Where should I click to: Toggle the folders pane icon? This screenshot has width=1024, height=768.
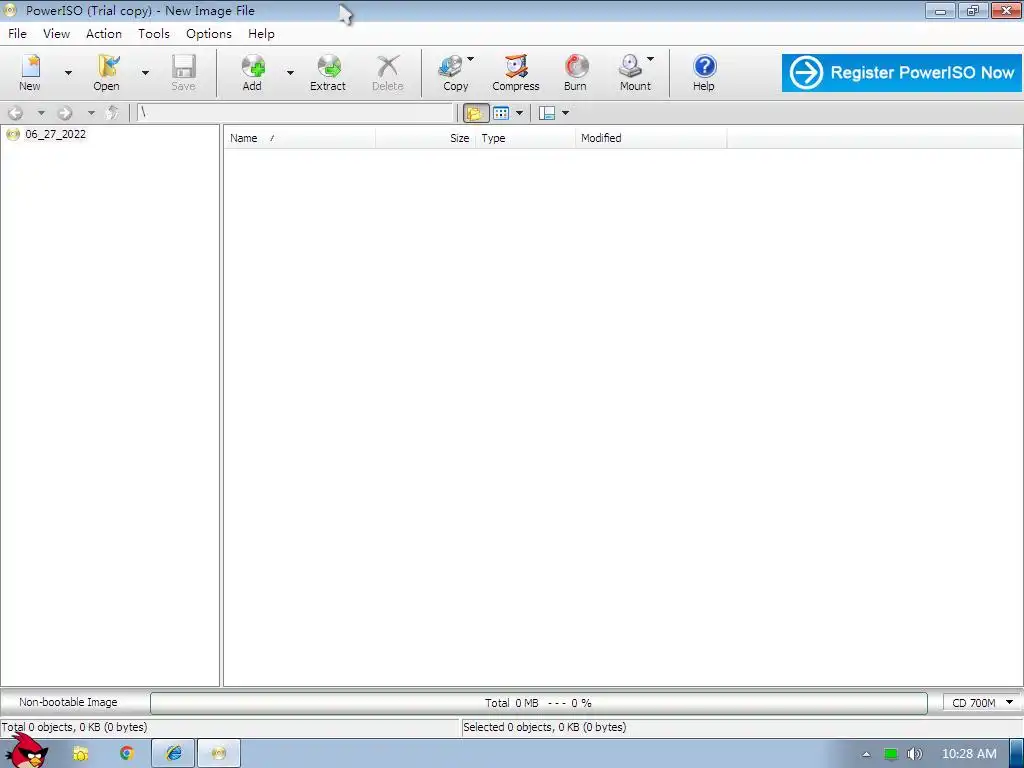pyautogui.click(x=475, y=113)
